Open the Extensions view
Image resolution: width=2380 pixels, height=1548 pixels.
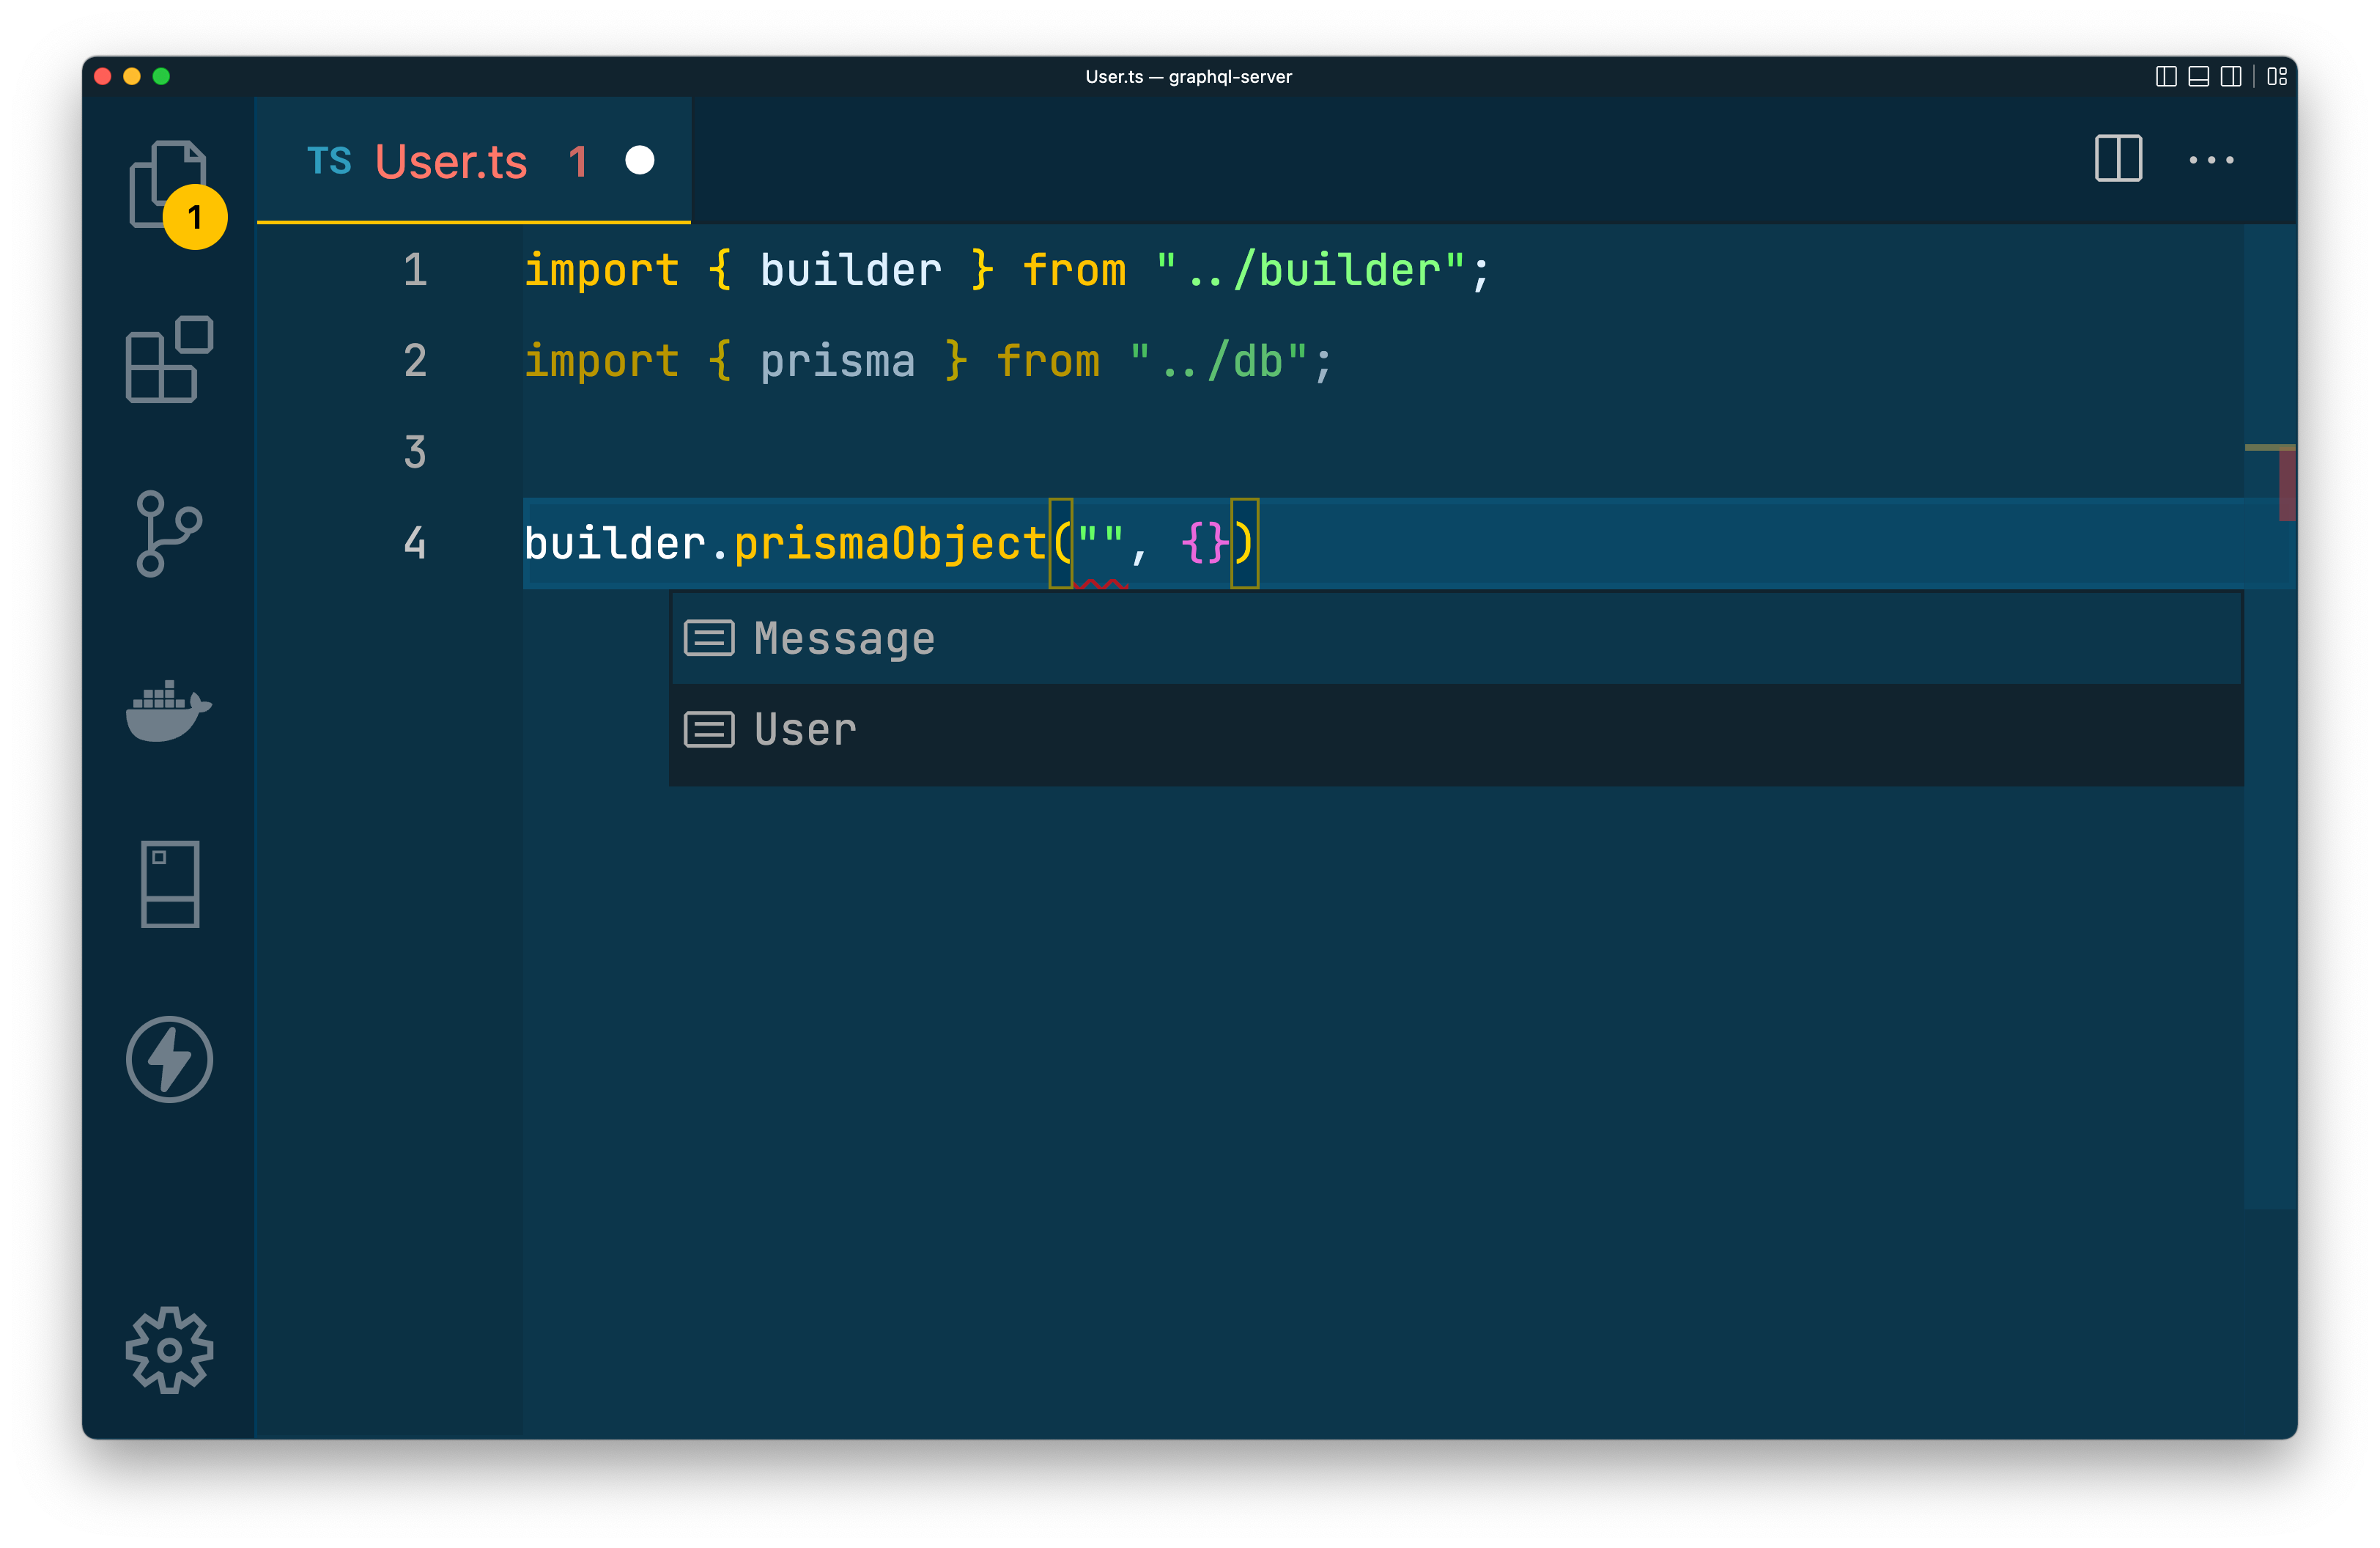point(169,360)
